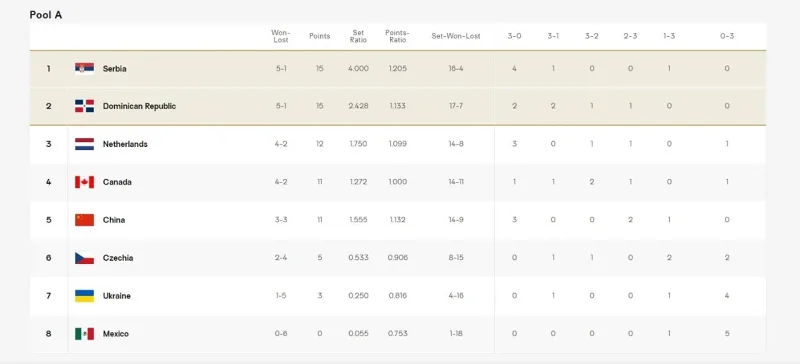Select the 3-2 column header
800x364 pixels.
click(592, 36)
